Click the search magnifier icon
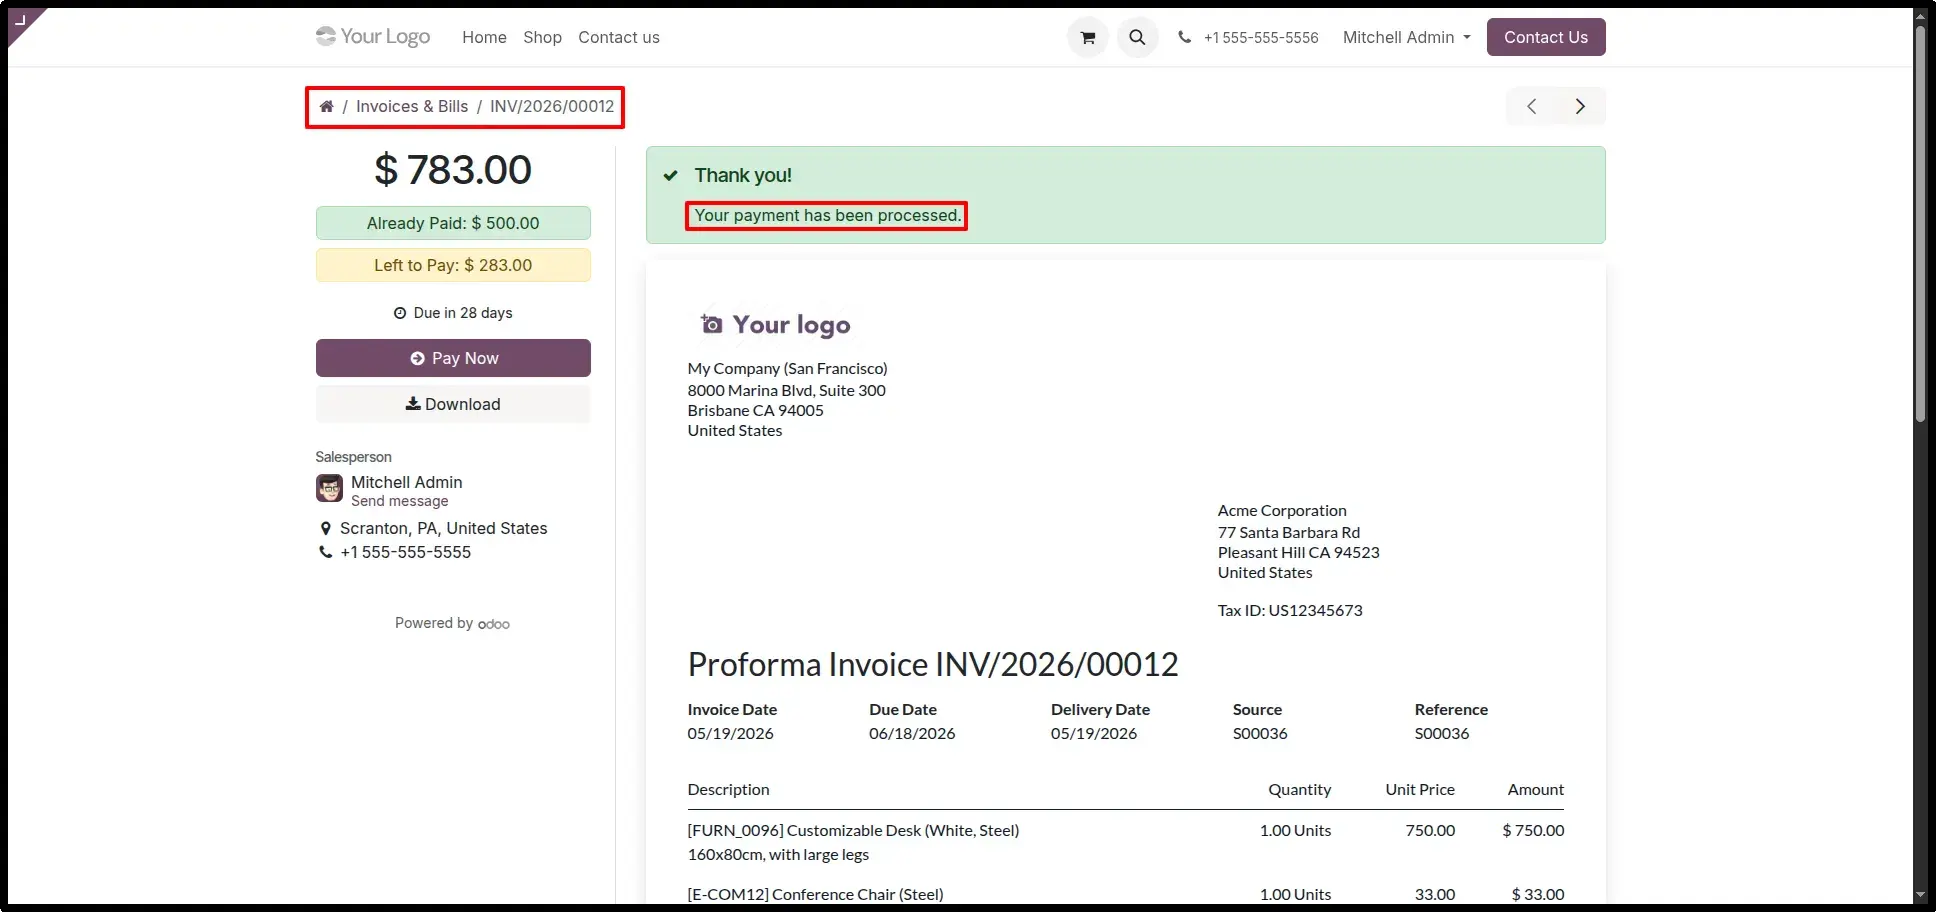Image resolution: width=1938 pixels, height=912 pixels. (1137, 38)
